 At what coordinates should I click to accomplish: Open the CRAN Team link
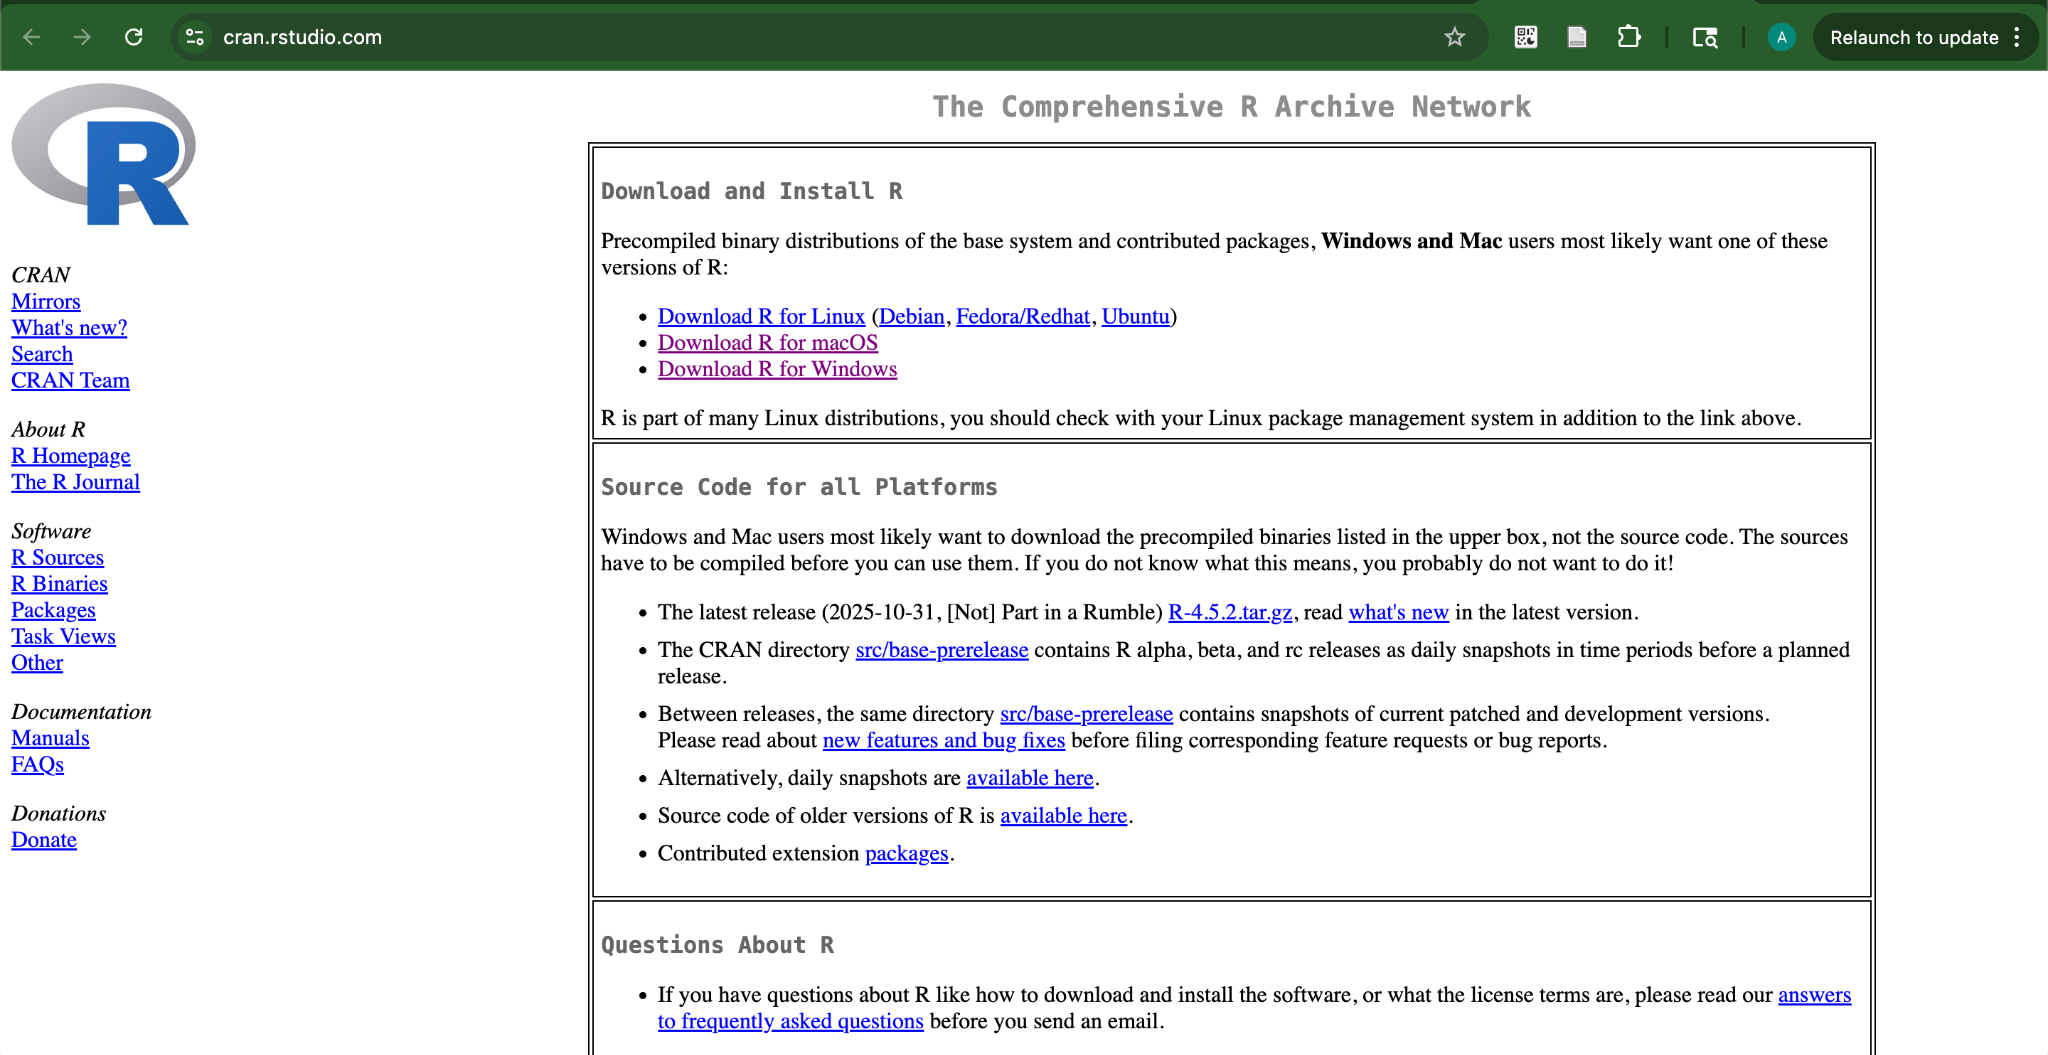tap(70, 380)
